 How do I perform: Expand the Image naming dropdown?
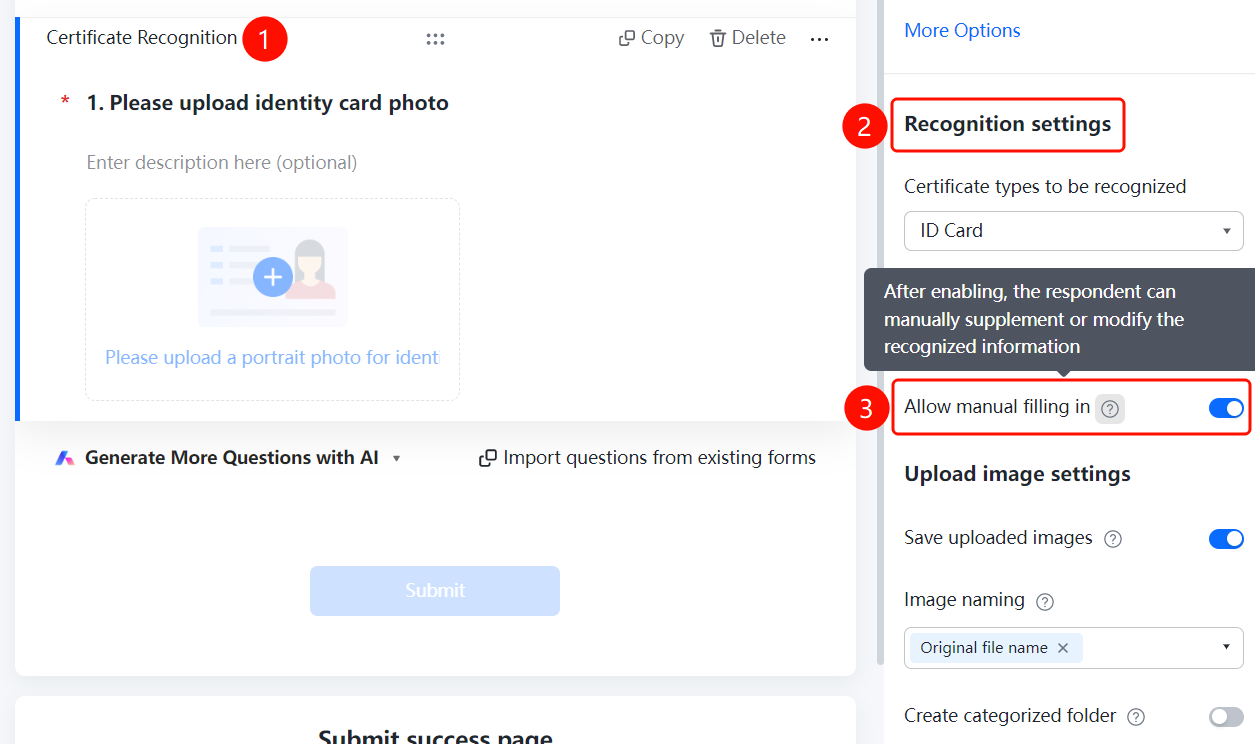1074,648
